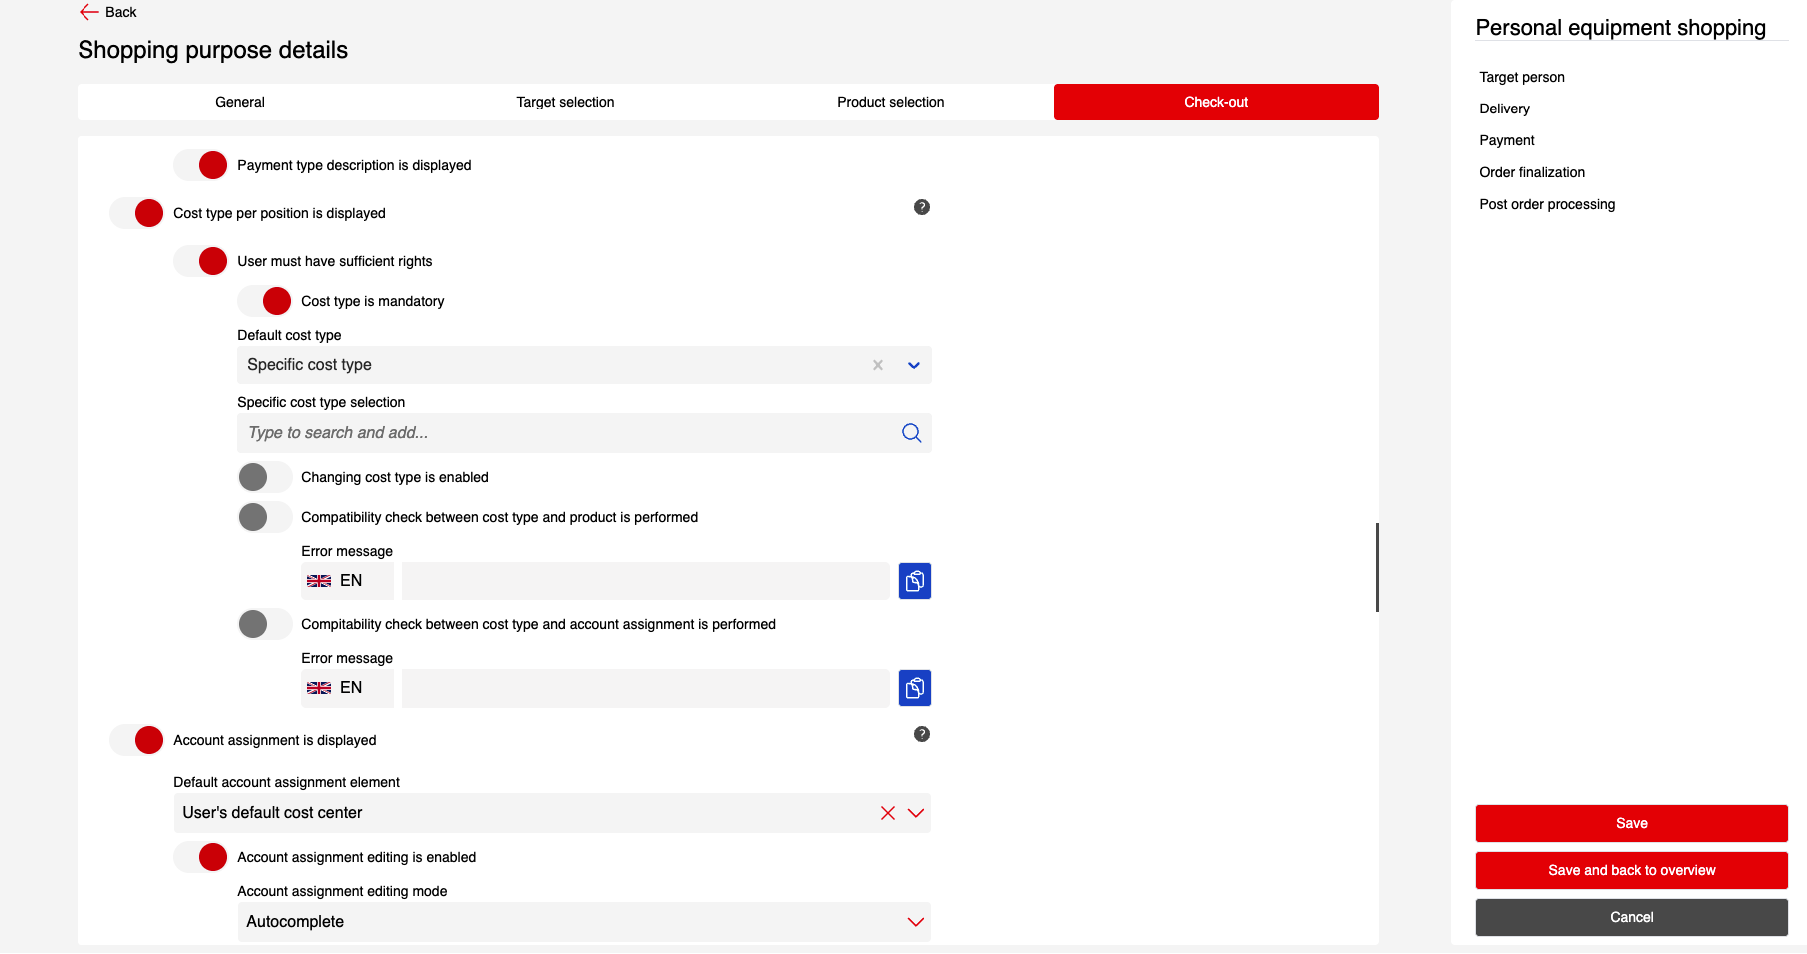Click help icon beside Cost type per position
The height and width of the screenshot is (954, 1807).
pyautogui.click(x=921, y=207)
